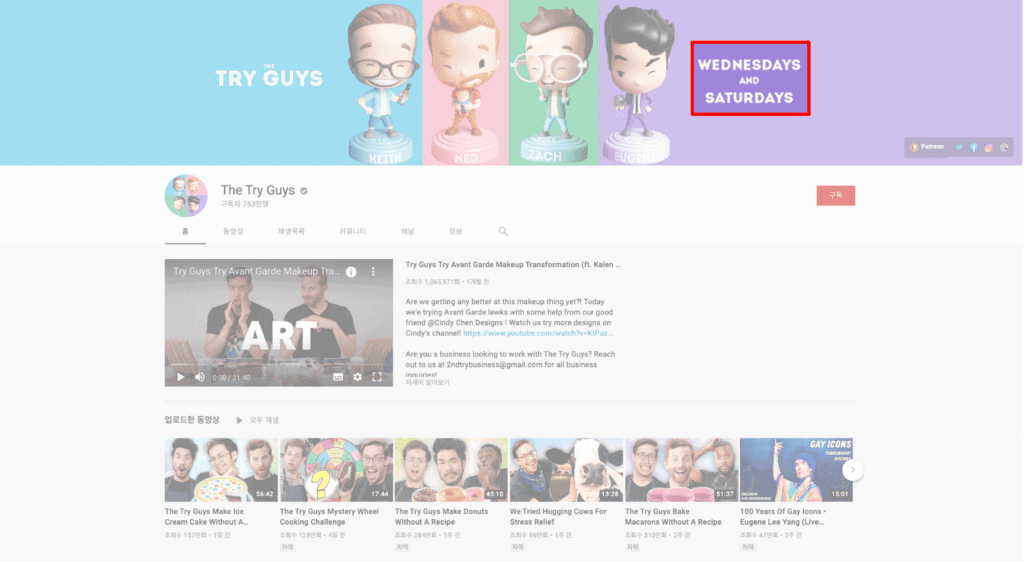This screenshot has height=562, width=1024.
Task: Click the 자막 badge under Mystery Wheel video
Action: [287, 547]
